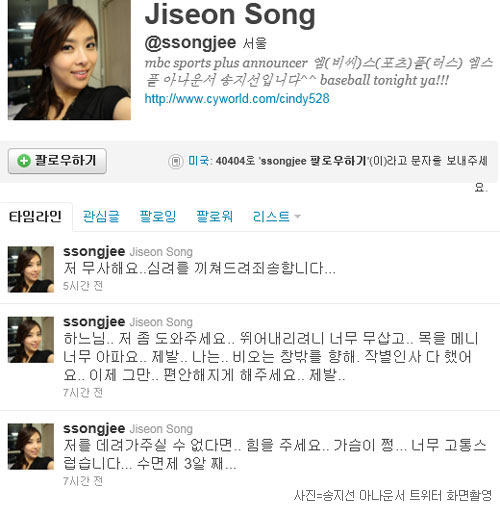Image resolution: width=500 pixels, height=505 pixels.
Task: Expand the 리스트 dropdown arrow
Action: pos(298,216)
